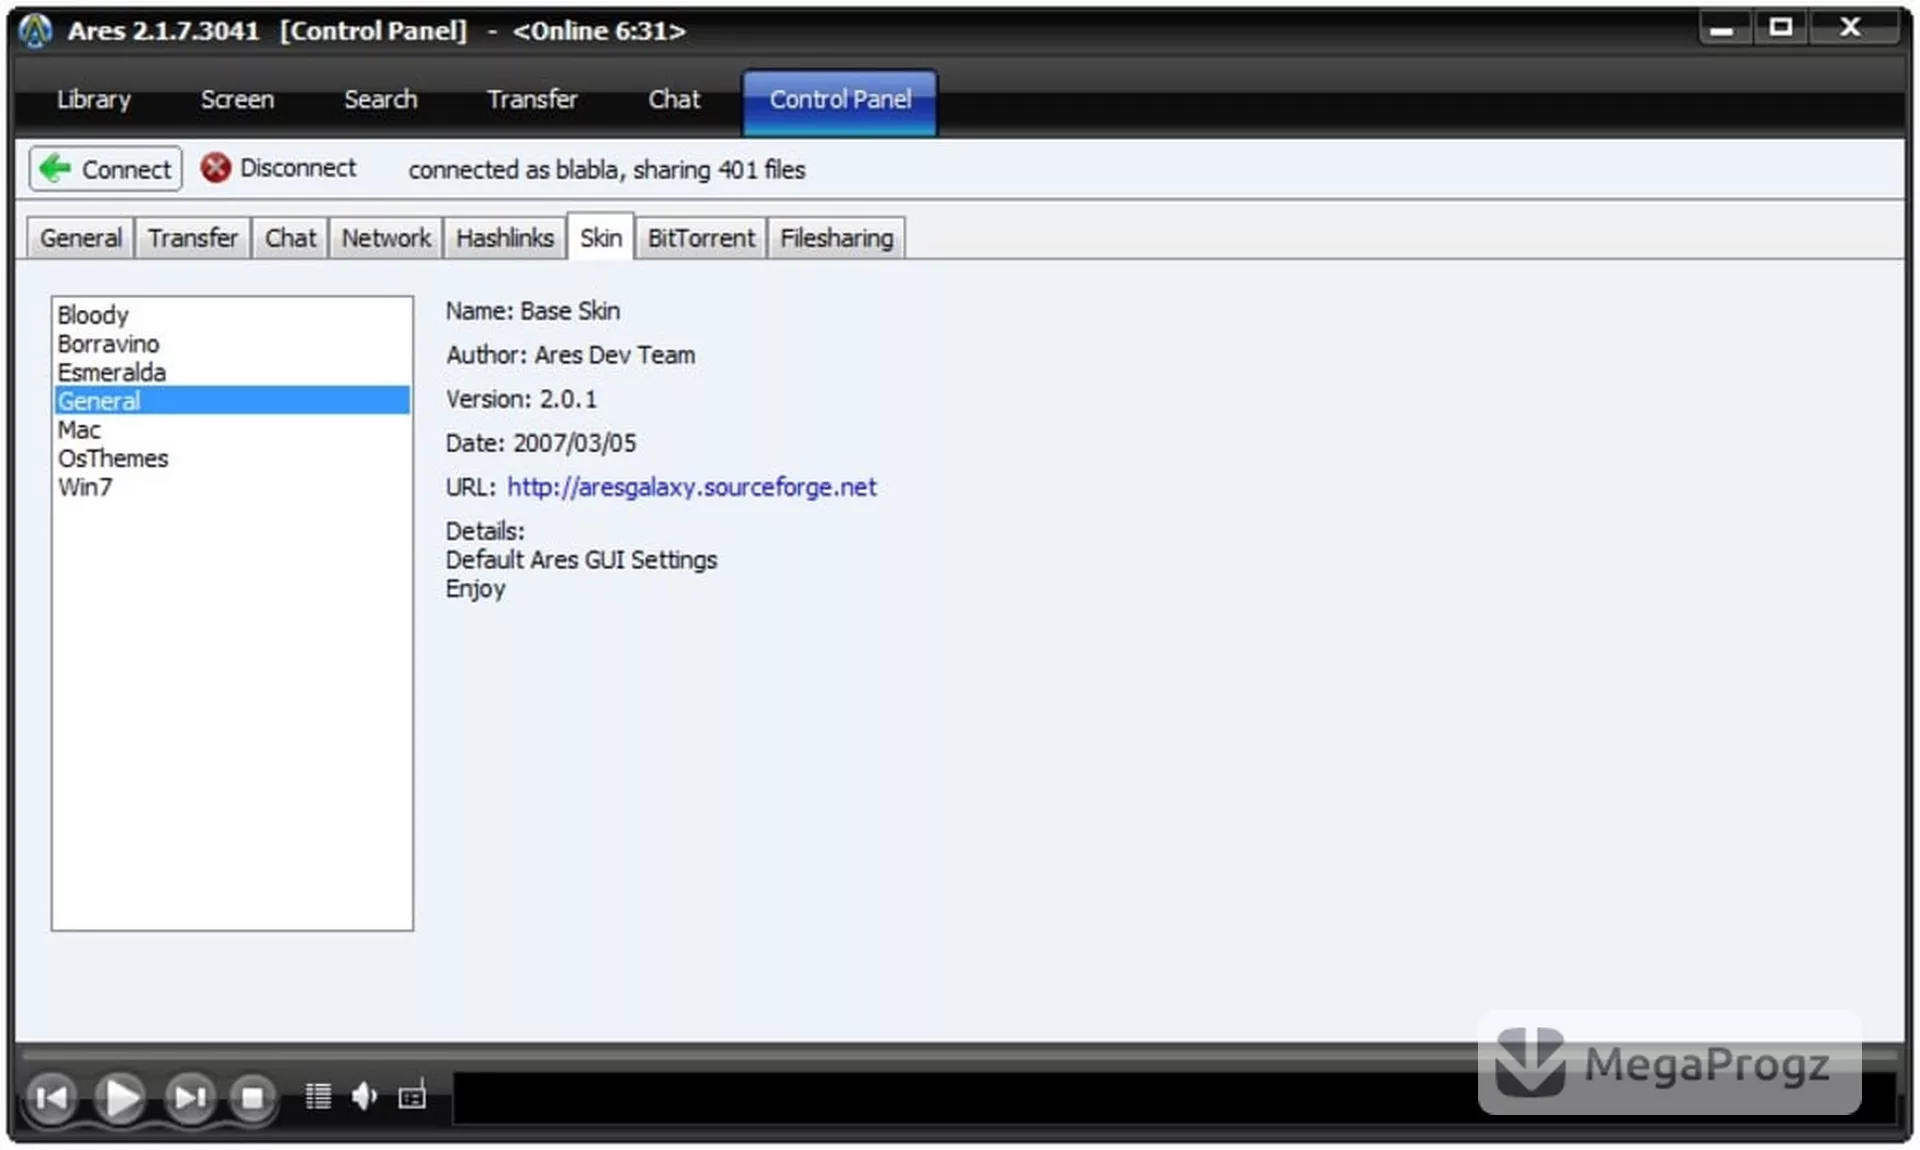Image resolution: width=1920 pixels, height=1150 pixels.
Task: Select the Win7 skin
Action: (x=232, y=487)
